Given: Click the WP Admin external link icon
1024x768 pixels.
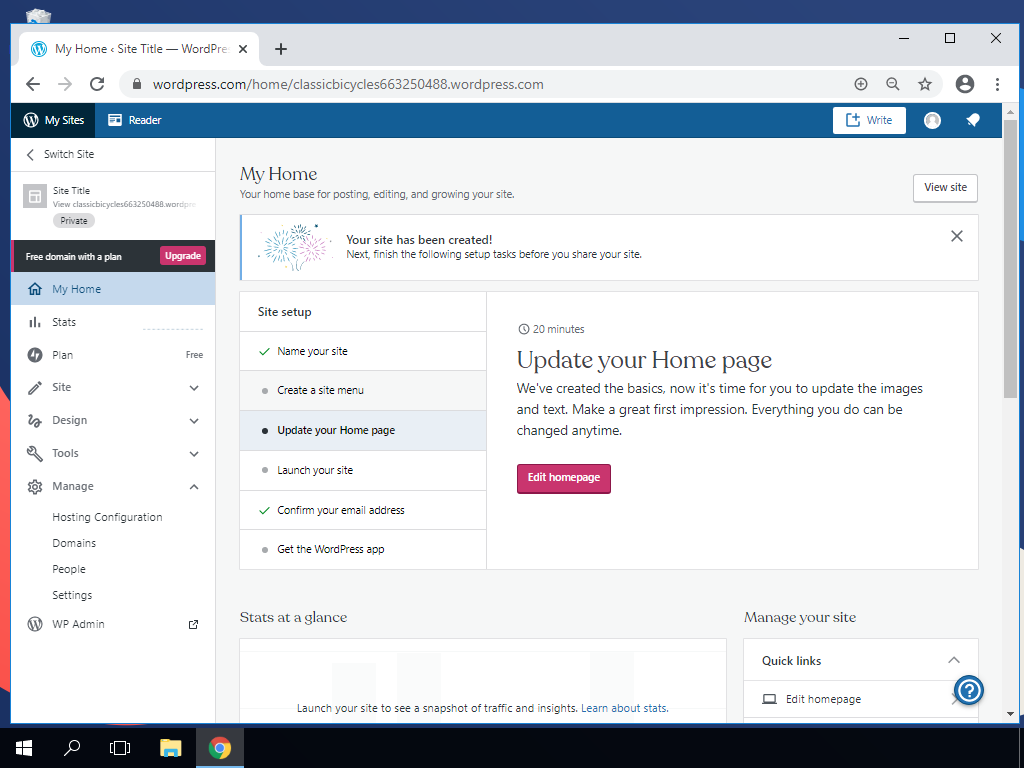Looking at the screenshot, I should pos(193,624).
